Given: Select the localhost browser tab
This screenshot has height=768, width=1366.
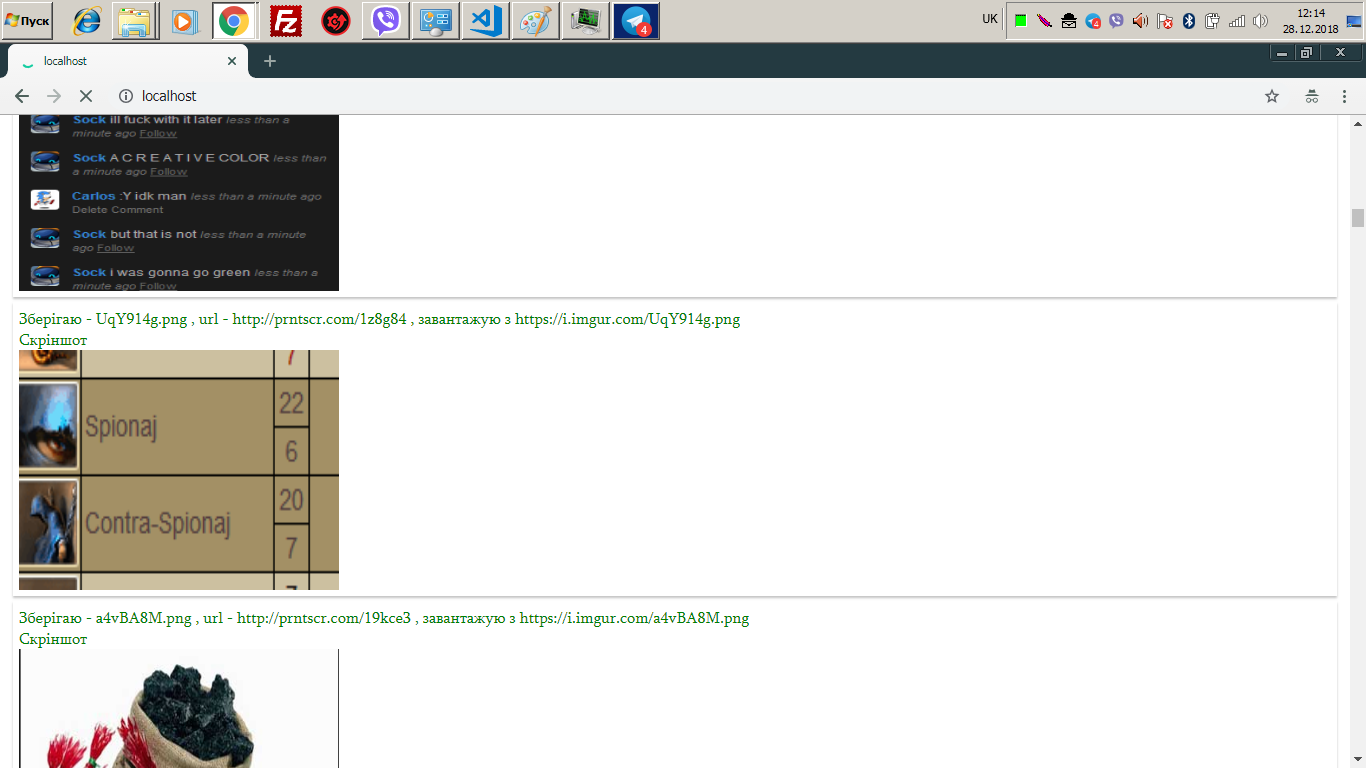Looking at the screenshot, I should click(x=120, y=61).
